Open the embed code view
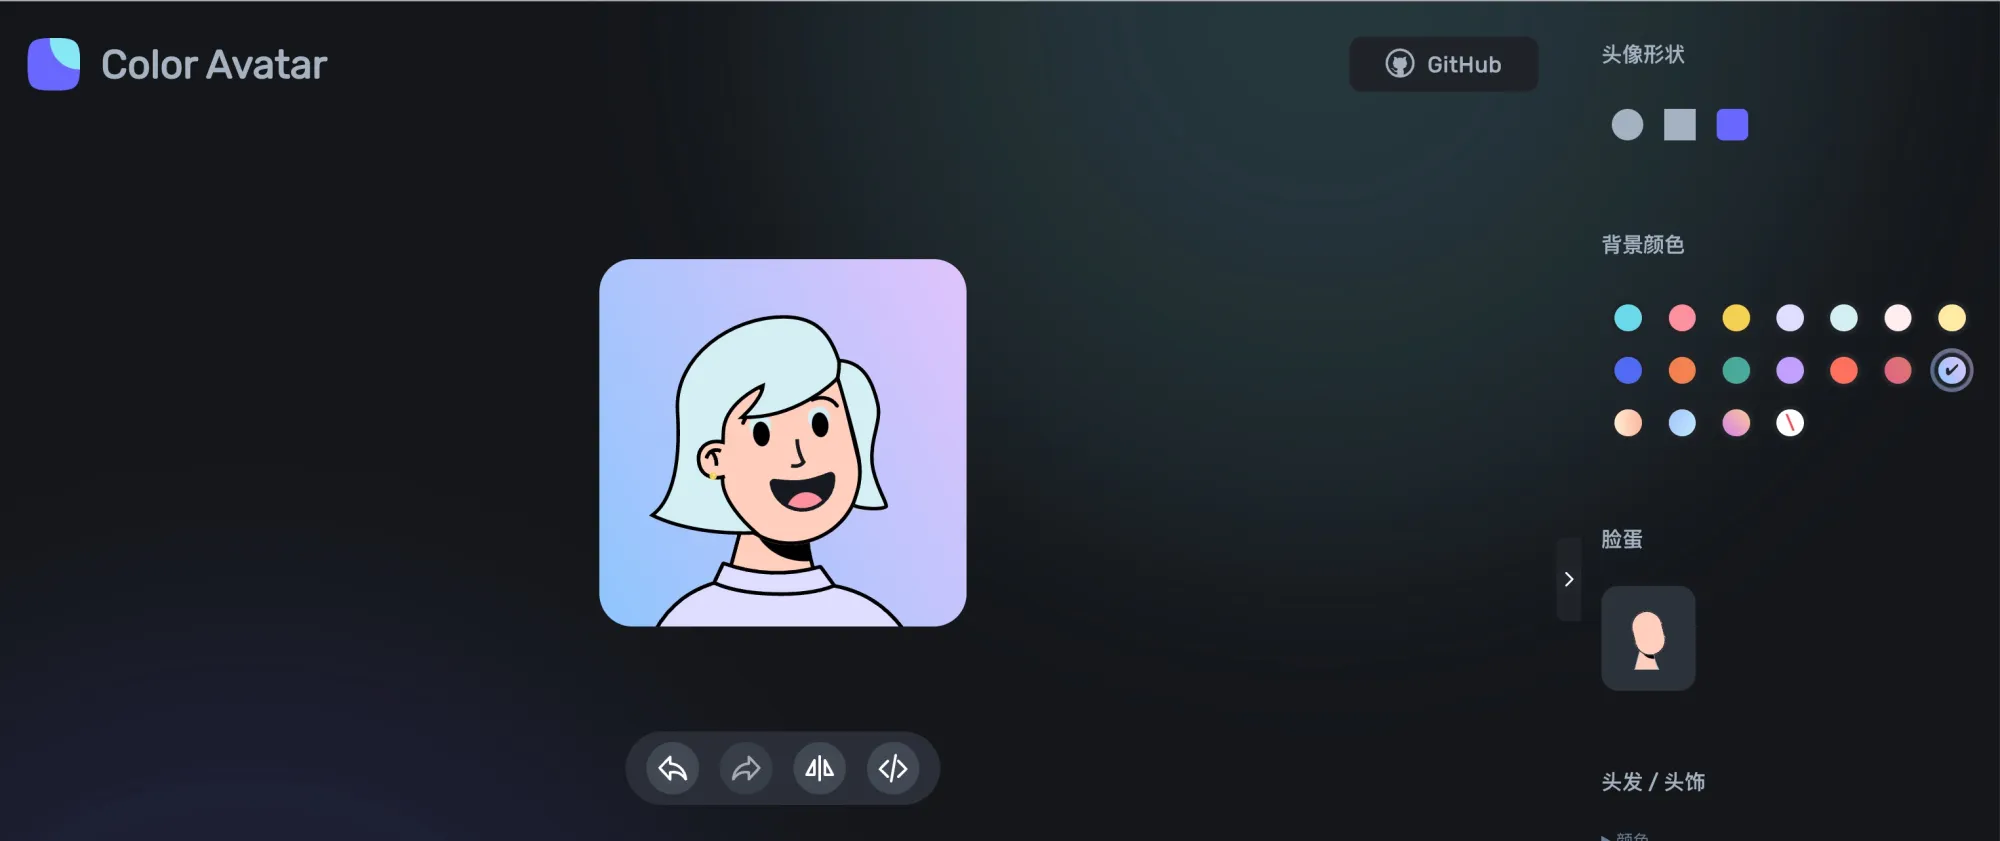The width and height of the screenshot is (2000, 841). (892, 768)
